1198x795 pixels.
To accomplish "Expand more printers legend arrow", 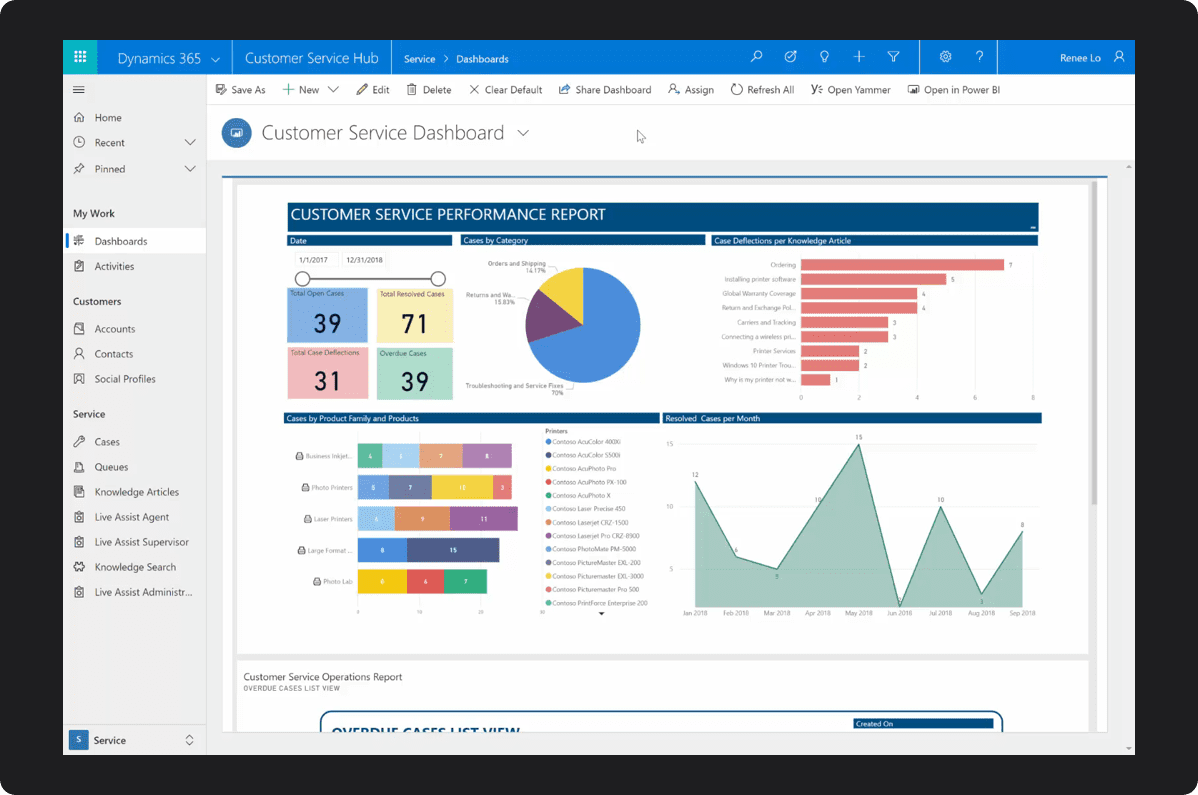I will coord(601,613).
